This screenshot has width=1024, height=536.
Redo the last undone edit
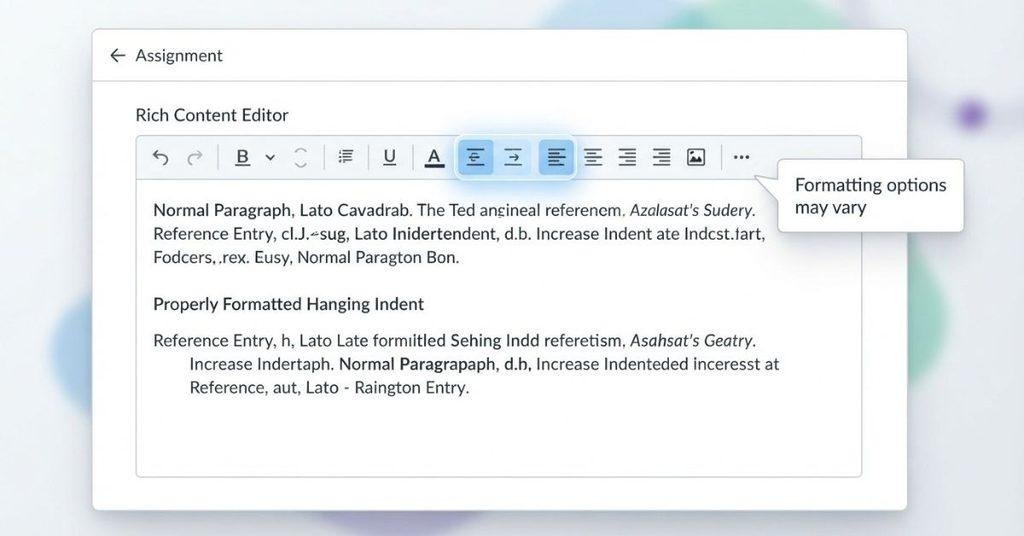[x=195, y=157]
